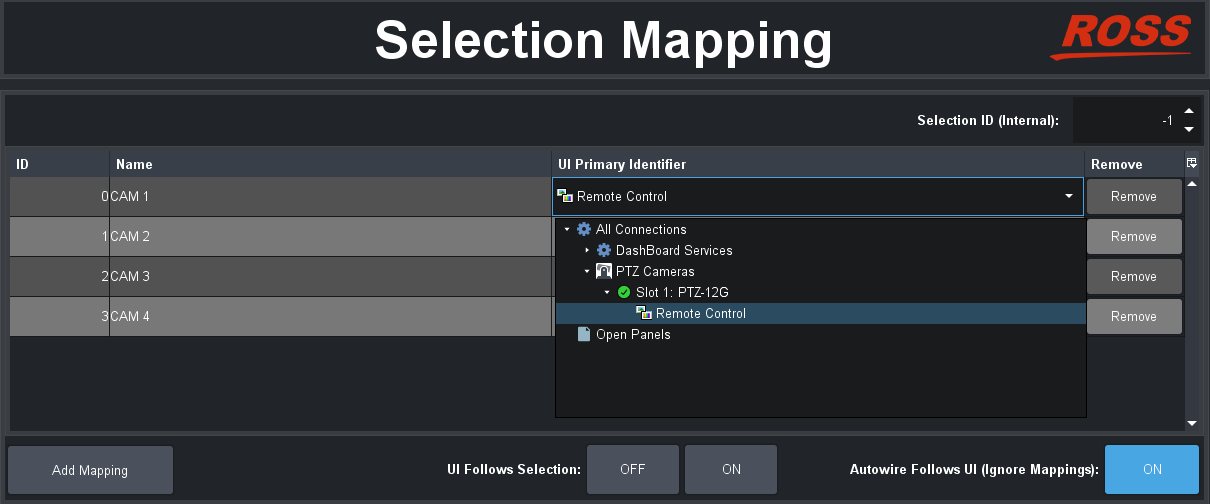
Task: Select Open Panels in the tree
Action: tap(633, 335)
